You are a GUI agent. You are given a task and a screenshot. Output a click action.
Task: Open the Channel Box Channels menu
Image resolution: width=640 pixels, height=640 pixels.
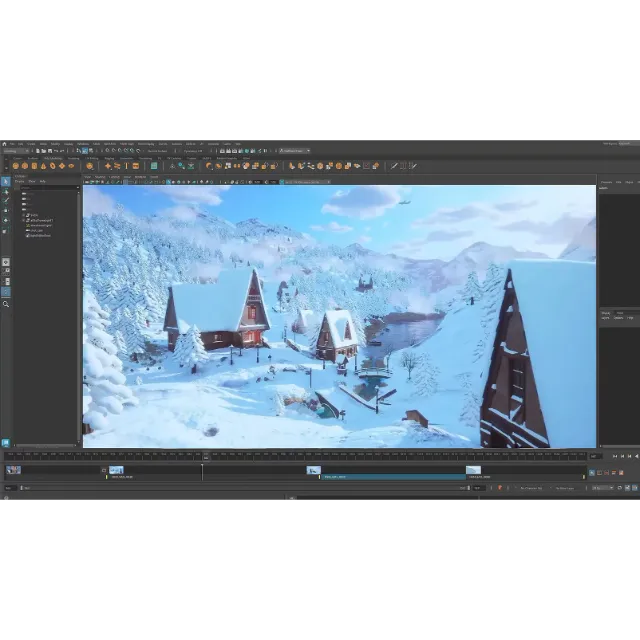click(607, 182)
